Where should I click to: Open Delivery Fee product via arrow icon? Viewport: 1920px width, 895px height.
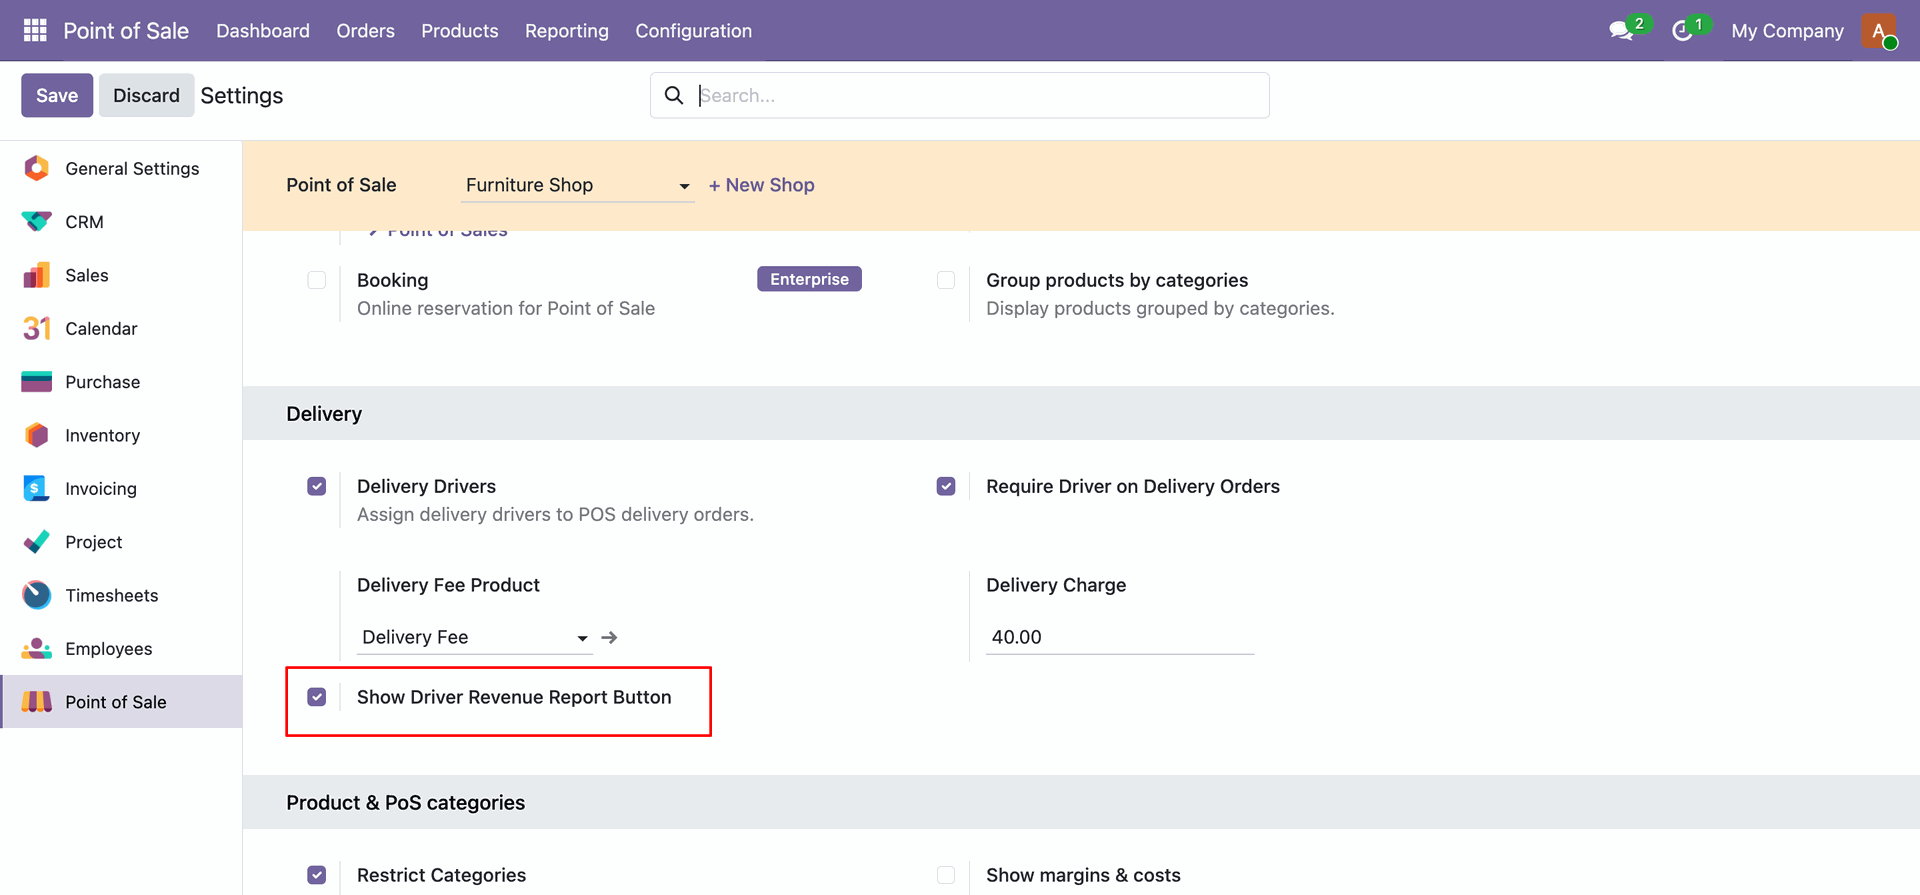609,637
